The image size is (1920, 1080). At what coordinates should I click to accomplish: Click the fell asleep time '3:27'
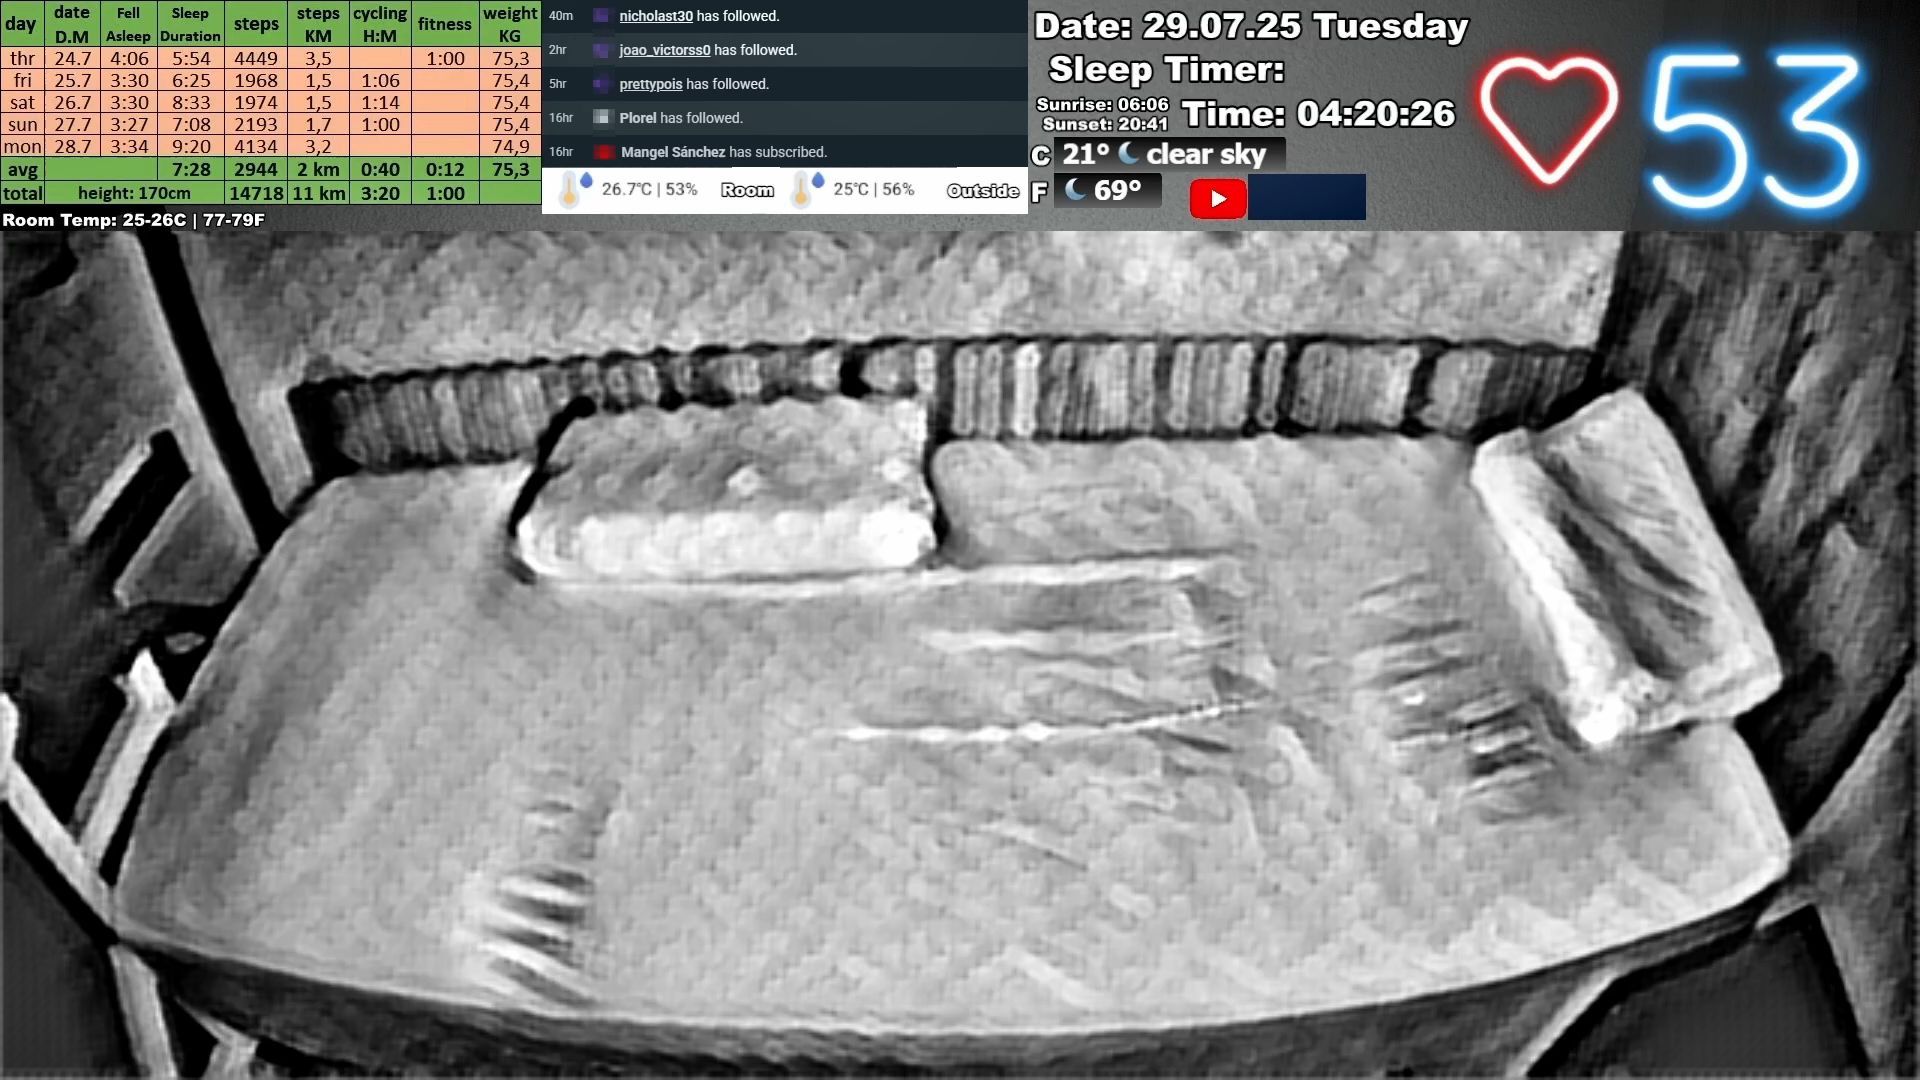point(128,124)
